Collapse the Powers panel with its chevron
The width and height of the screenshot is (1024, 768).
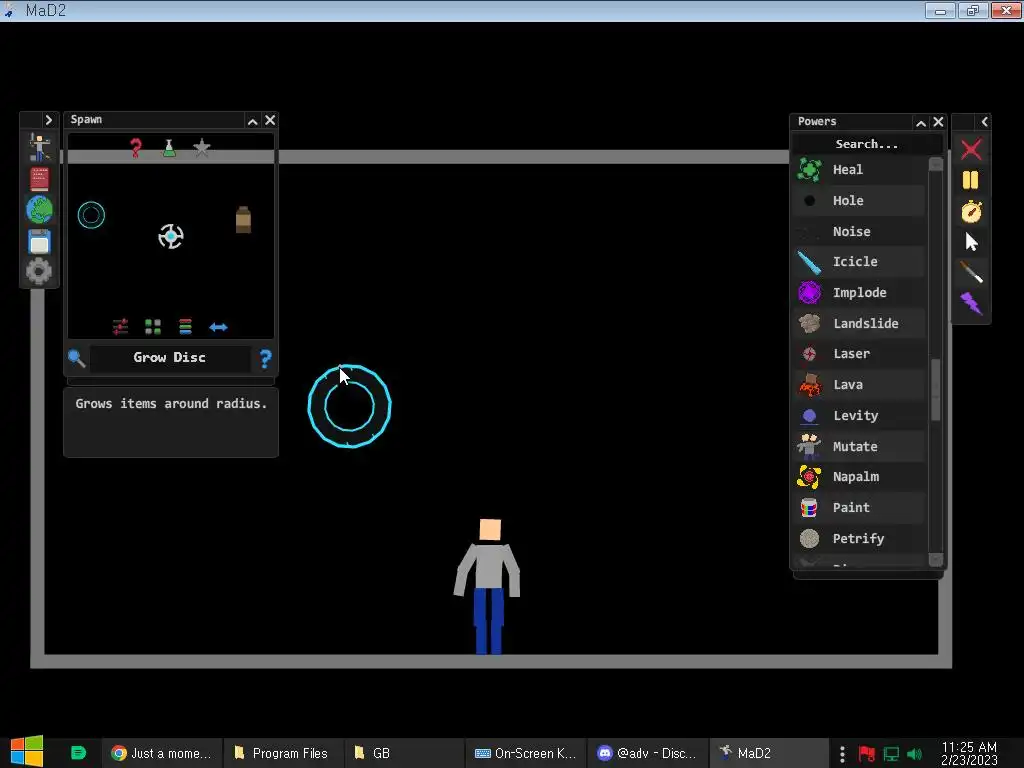[x=921, y=123]
